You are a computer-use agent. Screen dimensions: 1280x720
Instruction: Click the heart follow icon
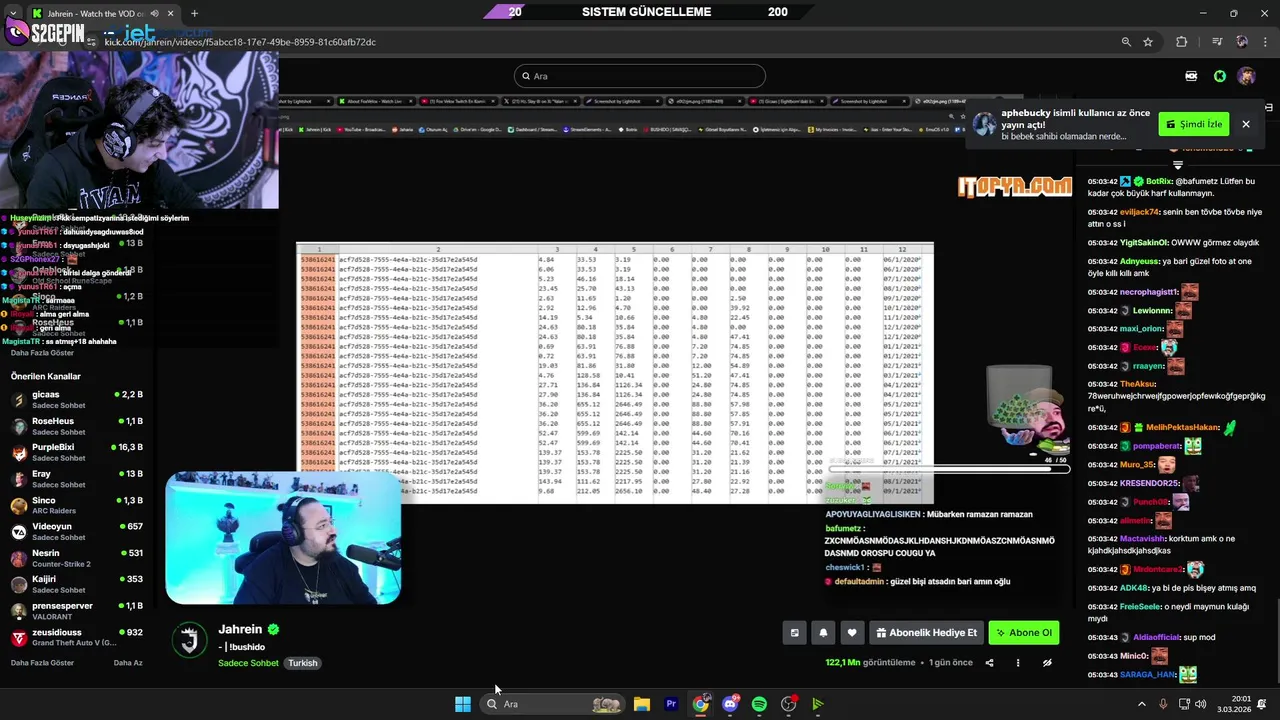pos(852,633)
